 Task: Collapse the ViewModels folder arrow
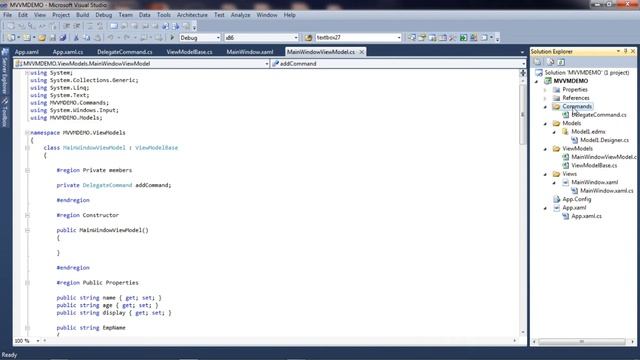545,149
